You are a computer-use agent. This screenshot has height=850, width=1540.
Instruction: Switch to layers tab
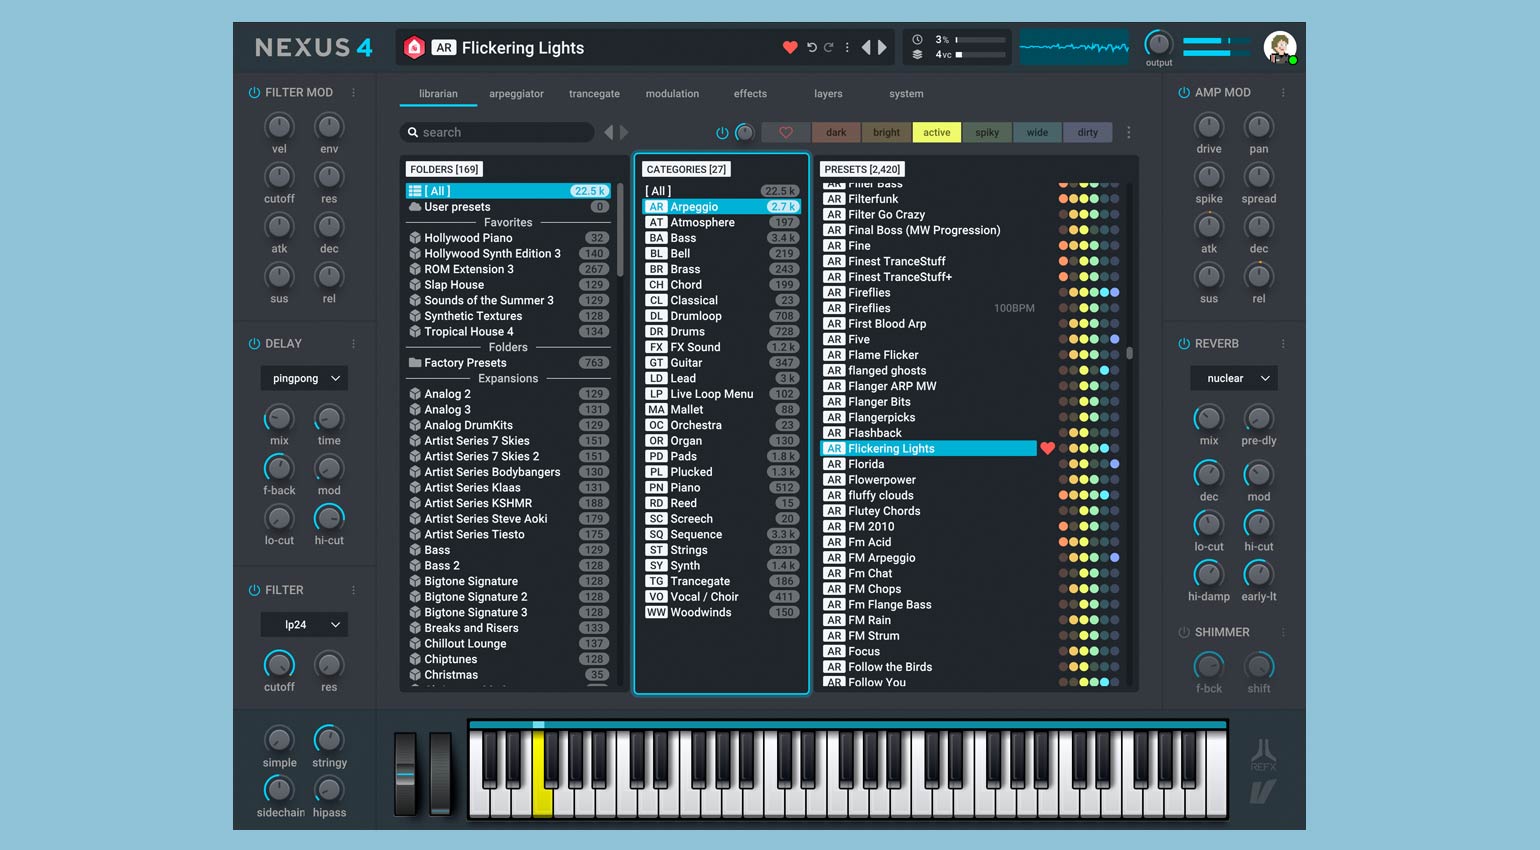click(x=828, y=94)
